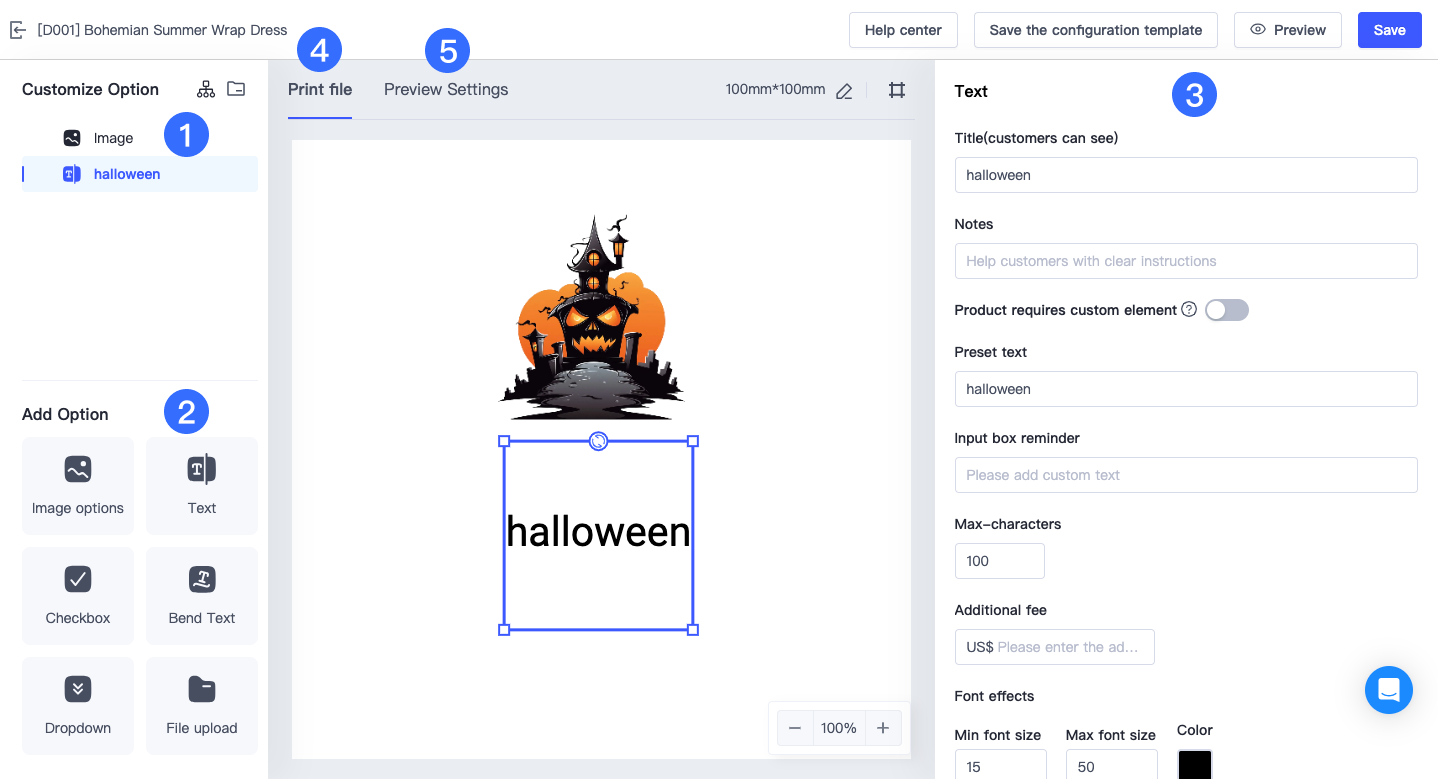Click the black font Color swatch
Image resolution: width=1438 pixels, height=779 pixels.
tap(1195, 764)
